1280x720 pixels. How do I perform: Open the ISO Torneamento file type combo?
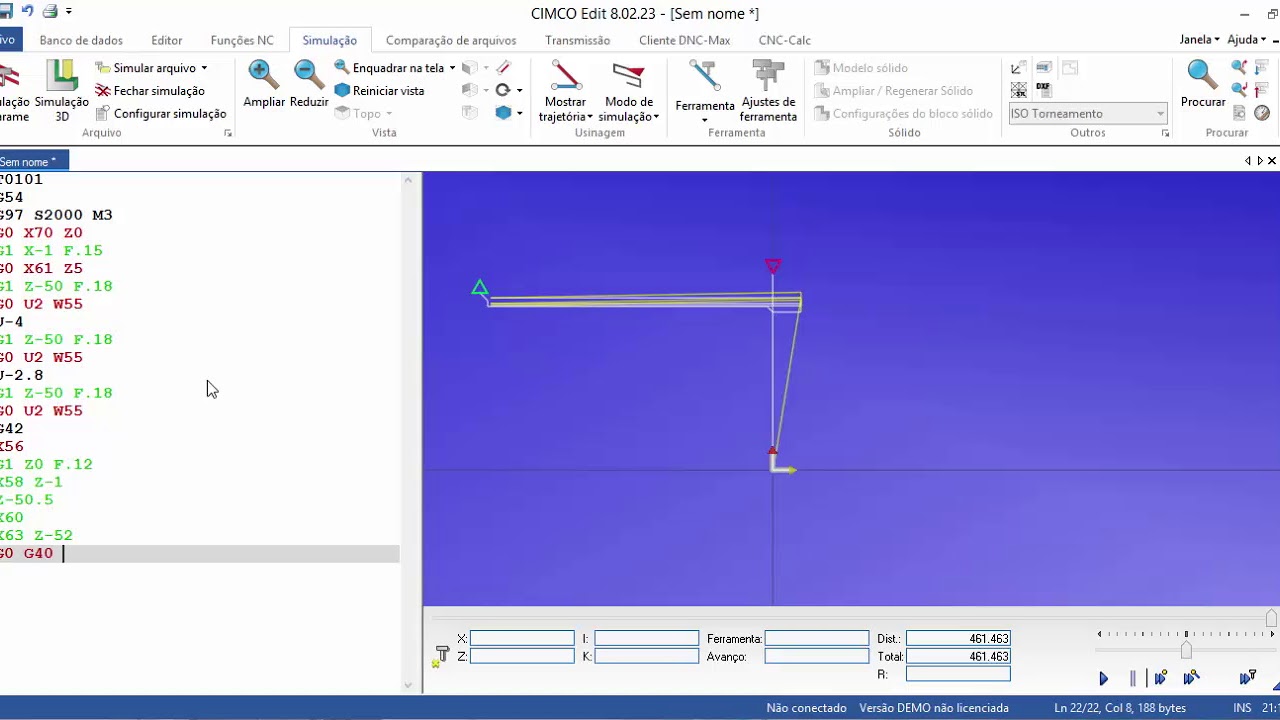tap(1088, 113)
